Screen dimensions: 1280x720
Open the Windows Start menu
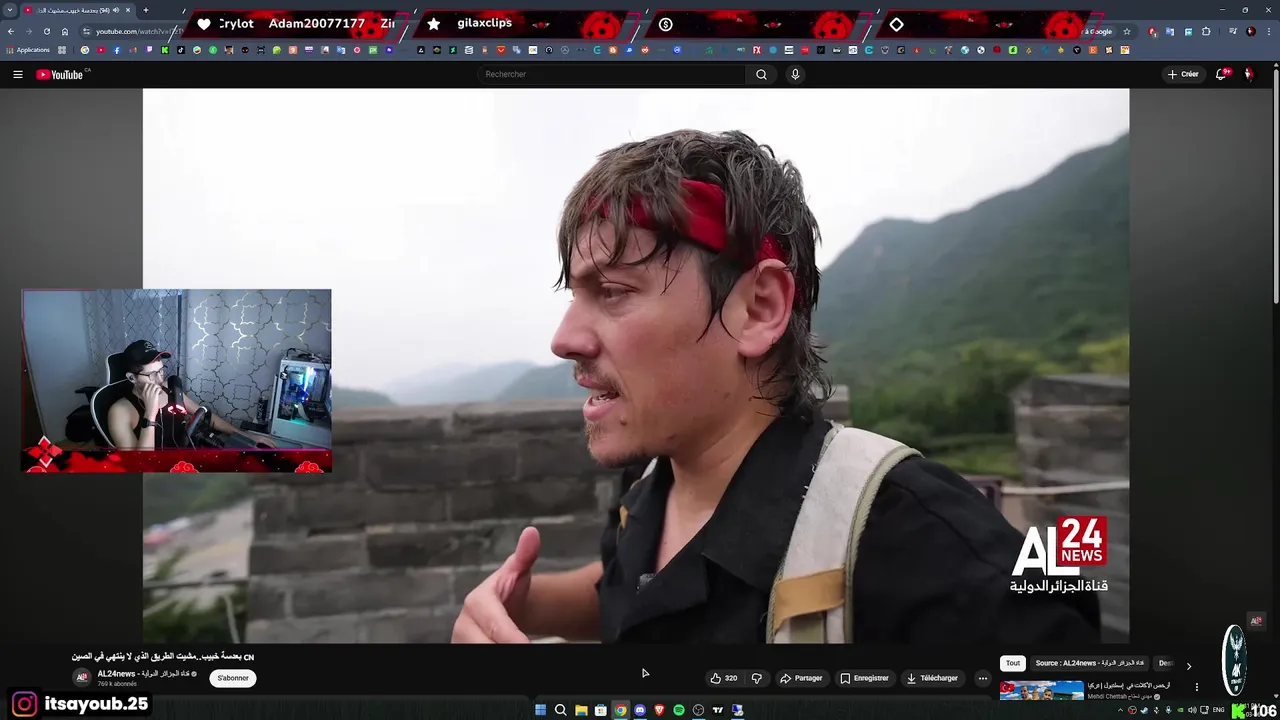540,710
